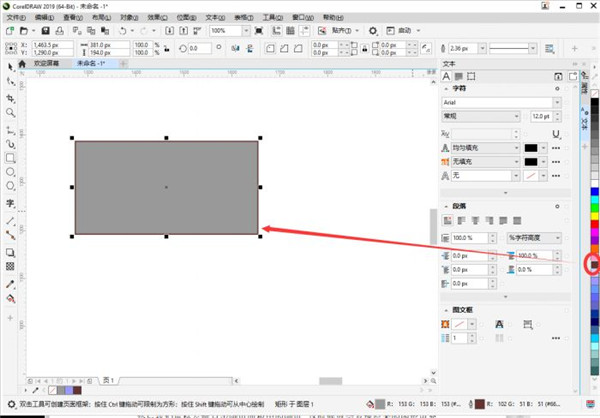Select the Pick tool in toolbox

(x=10, y=67)
